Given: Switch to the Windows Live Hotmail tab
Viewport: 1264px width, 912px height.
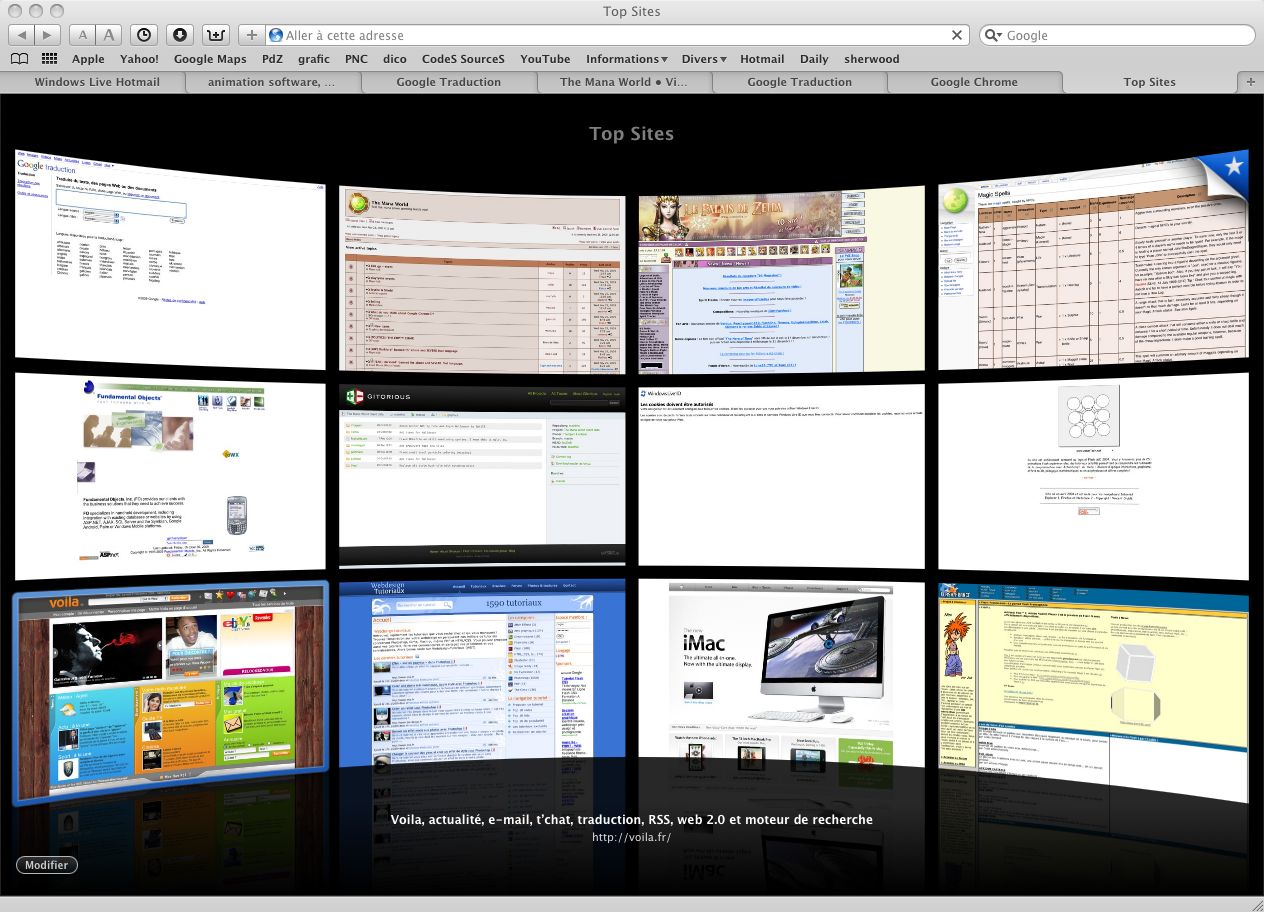Looking at the screenshot, I should [x=97, y=82].
